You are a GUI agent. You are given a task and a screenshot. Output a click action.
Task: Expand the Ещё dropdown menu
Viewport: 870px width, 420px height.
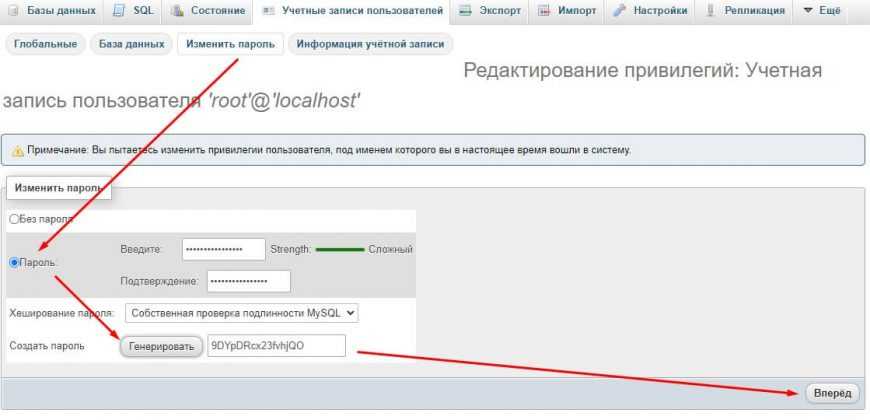click(x=822, y=11)
